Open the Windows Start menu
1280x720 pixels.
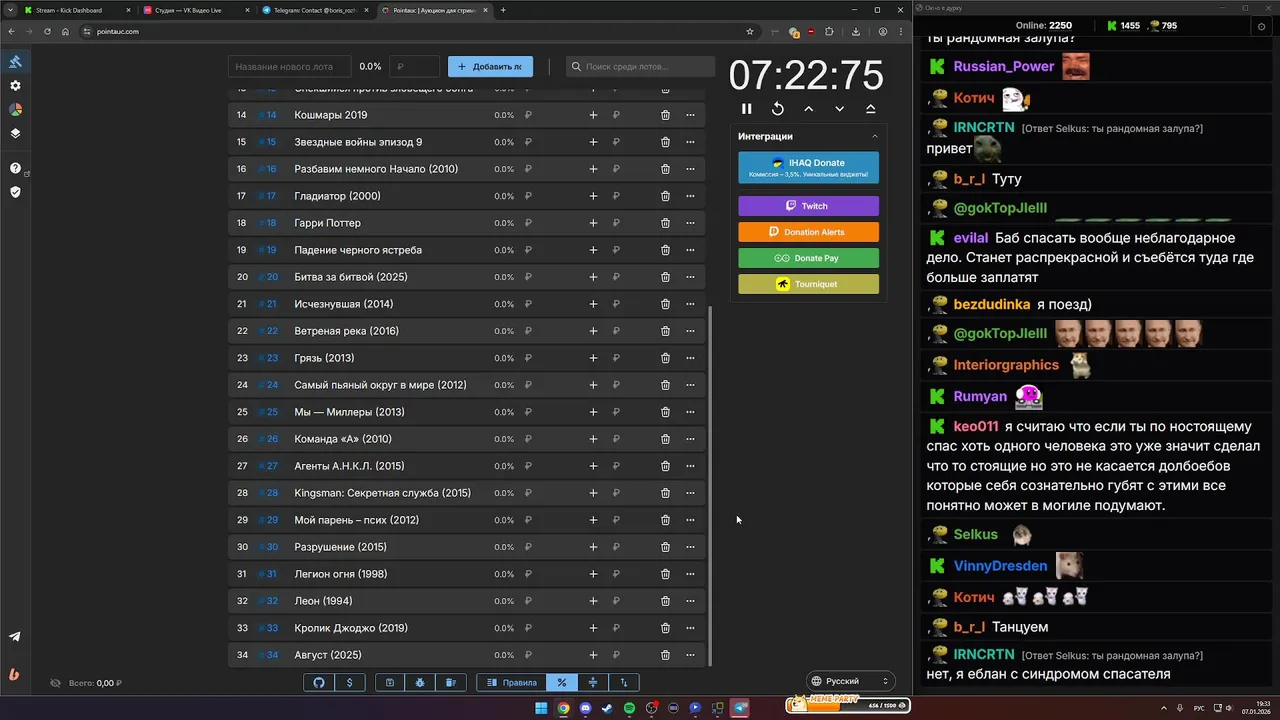click(541, 708)
